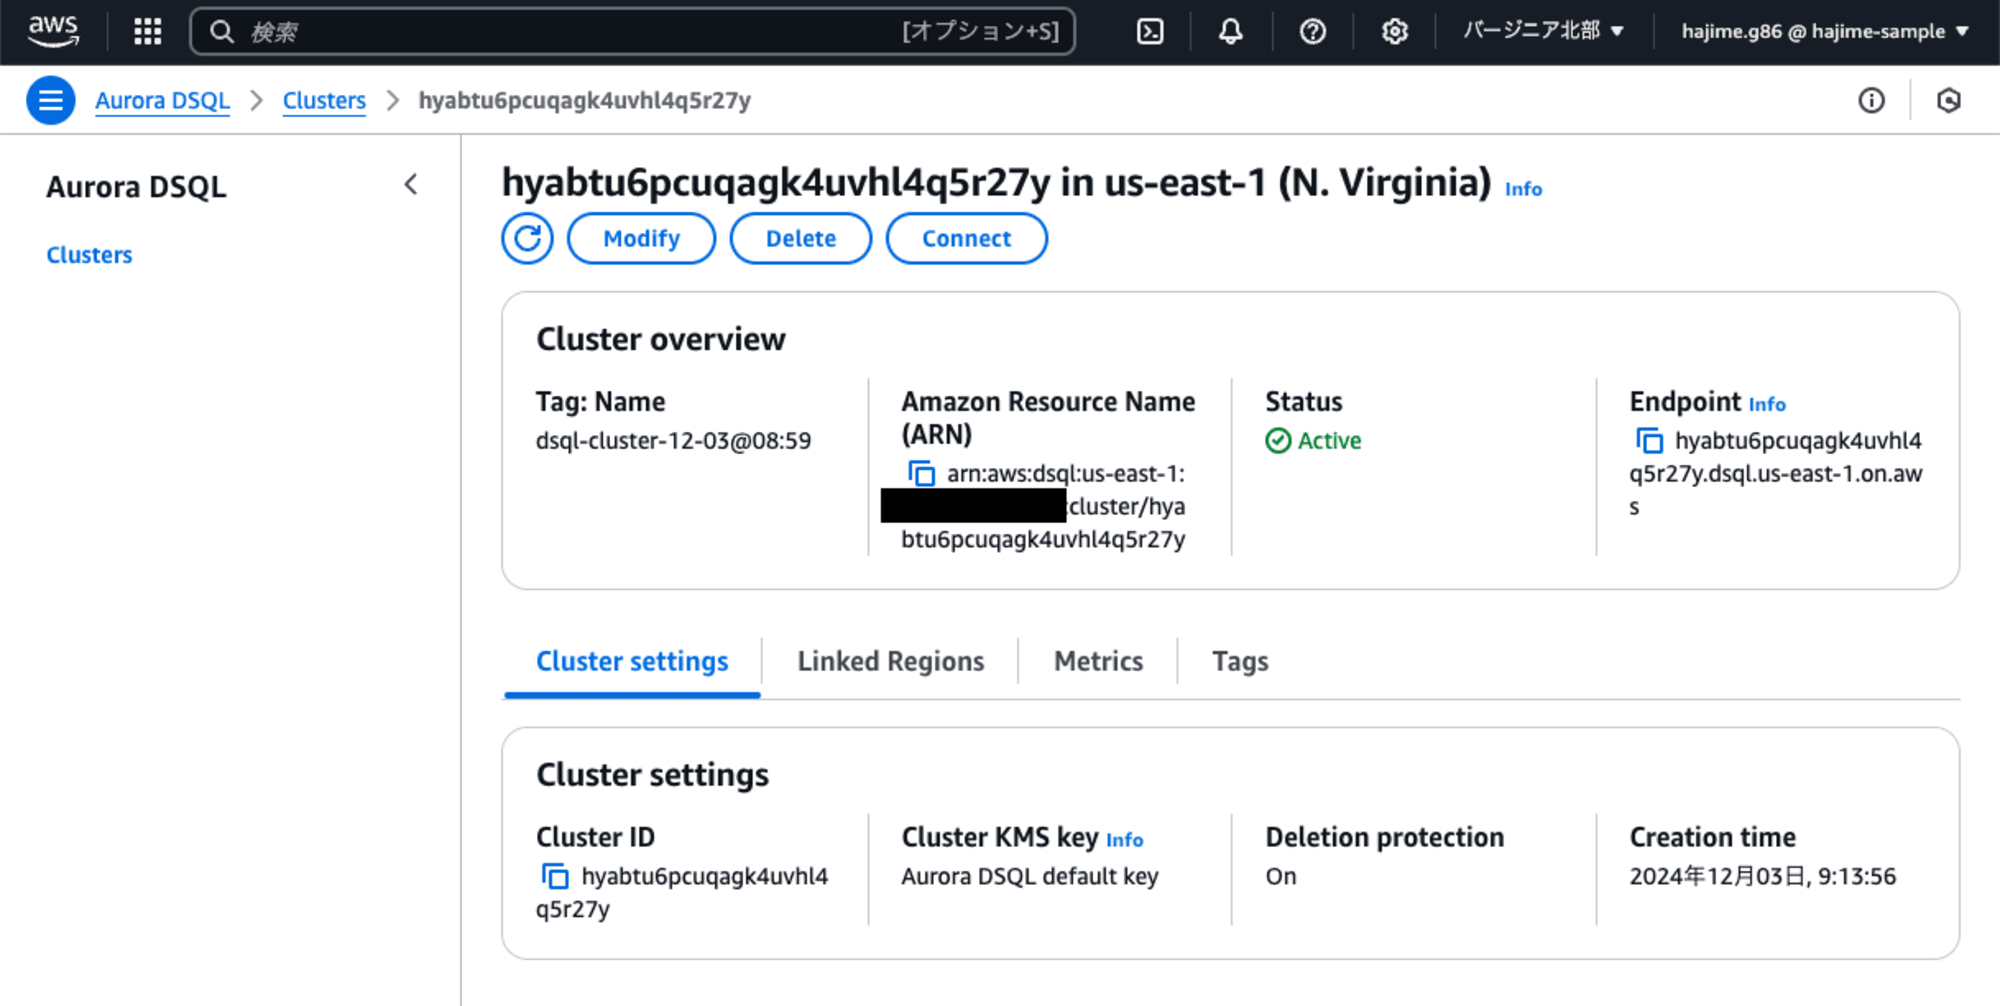This screenshot has height=1006, width=2000.
Task: Open the info panel circle icon
Action: 1872,100
